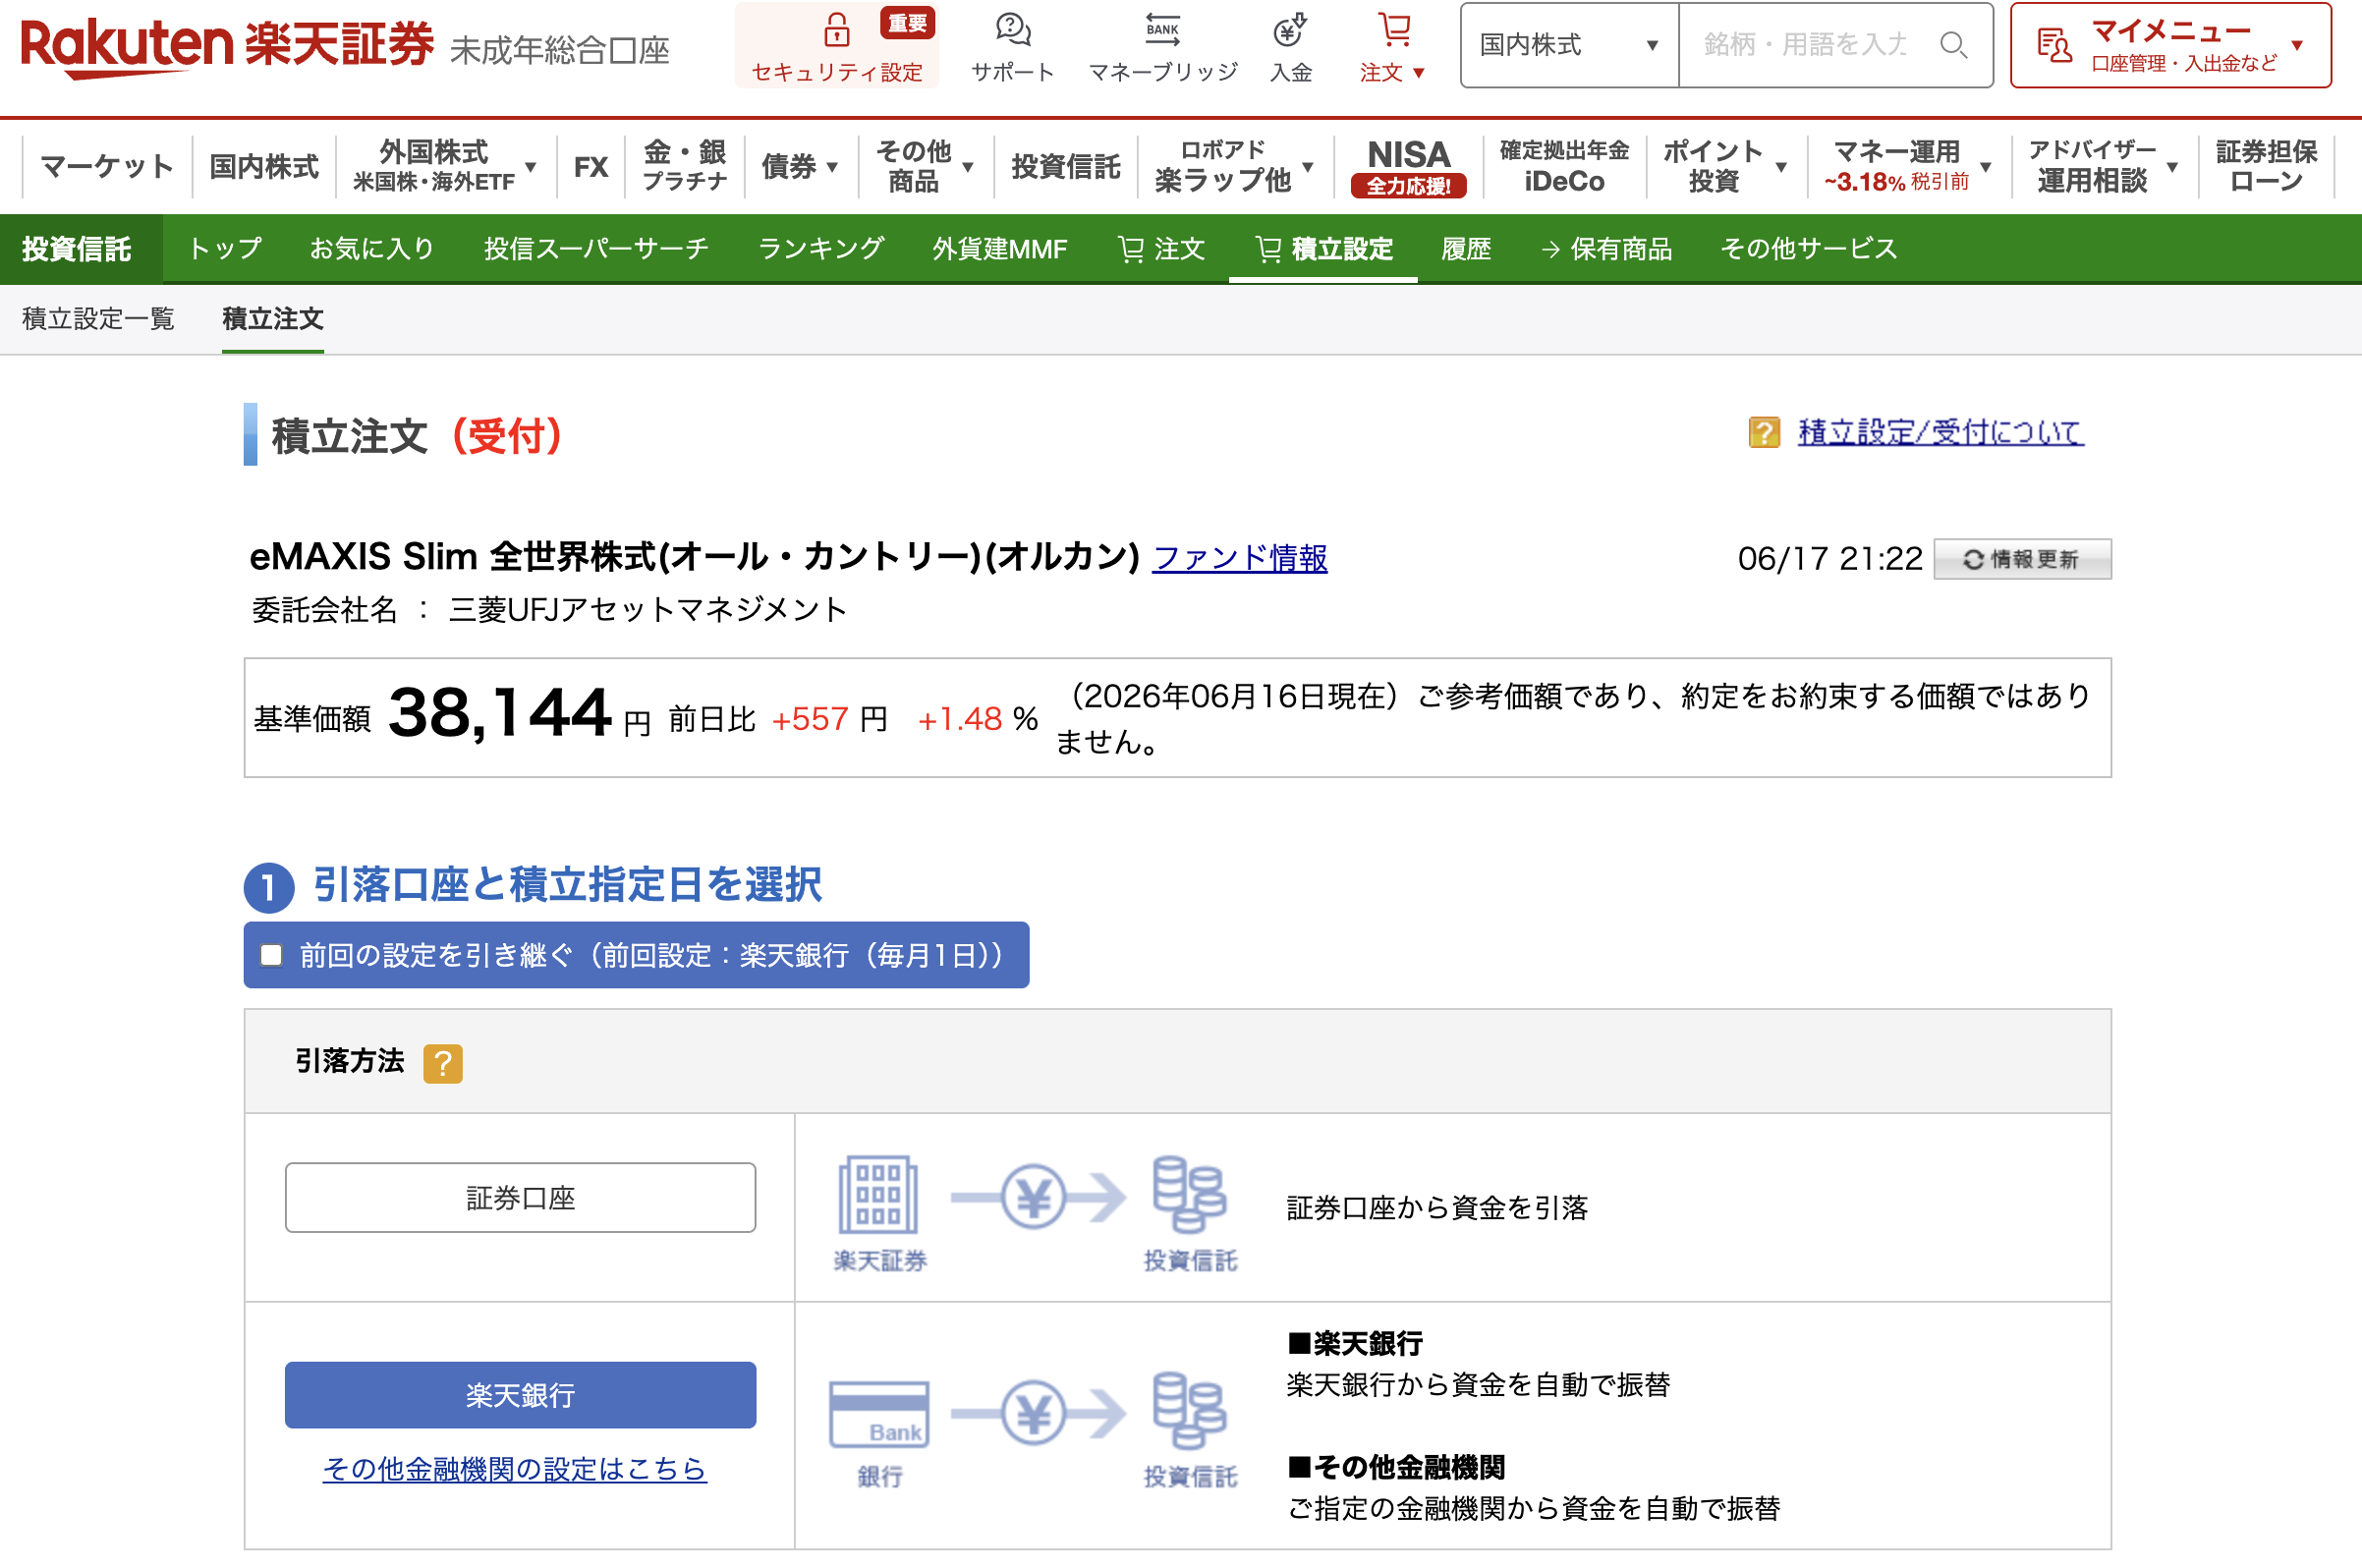Click the 重要 badge on security settings
The image size is (2362, 1568).
pyautogui.click(x=907, y=23)
